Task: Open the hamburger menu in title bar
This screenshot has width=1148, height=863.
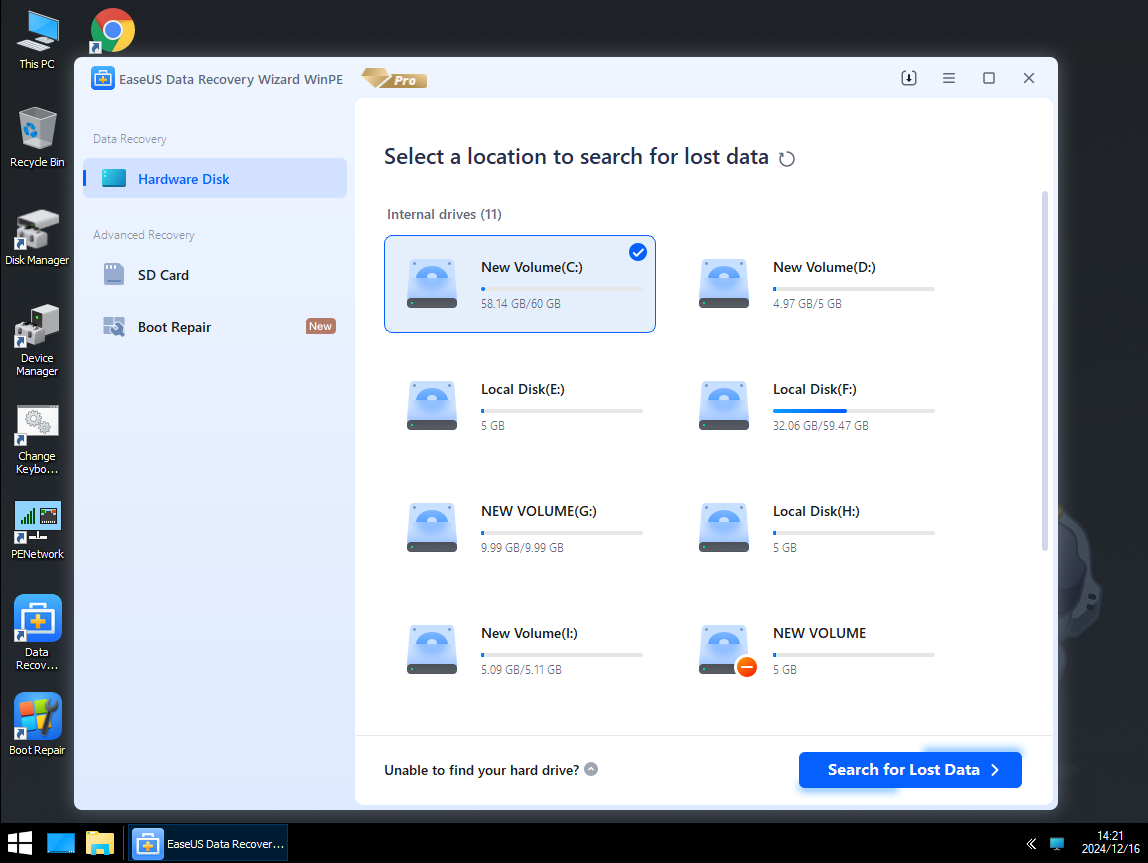Action: (x=949, y=78)
